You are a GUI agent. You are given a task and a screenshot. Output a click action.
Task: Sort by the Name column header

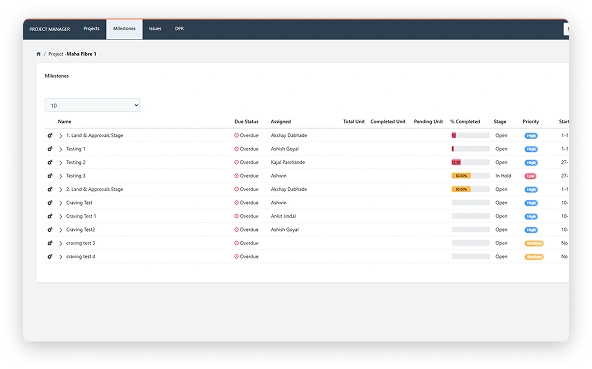point(65,122)
